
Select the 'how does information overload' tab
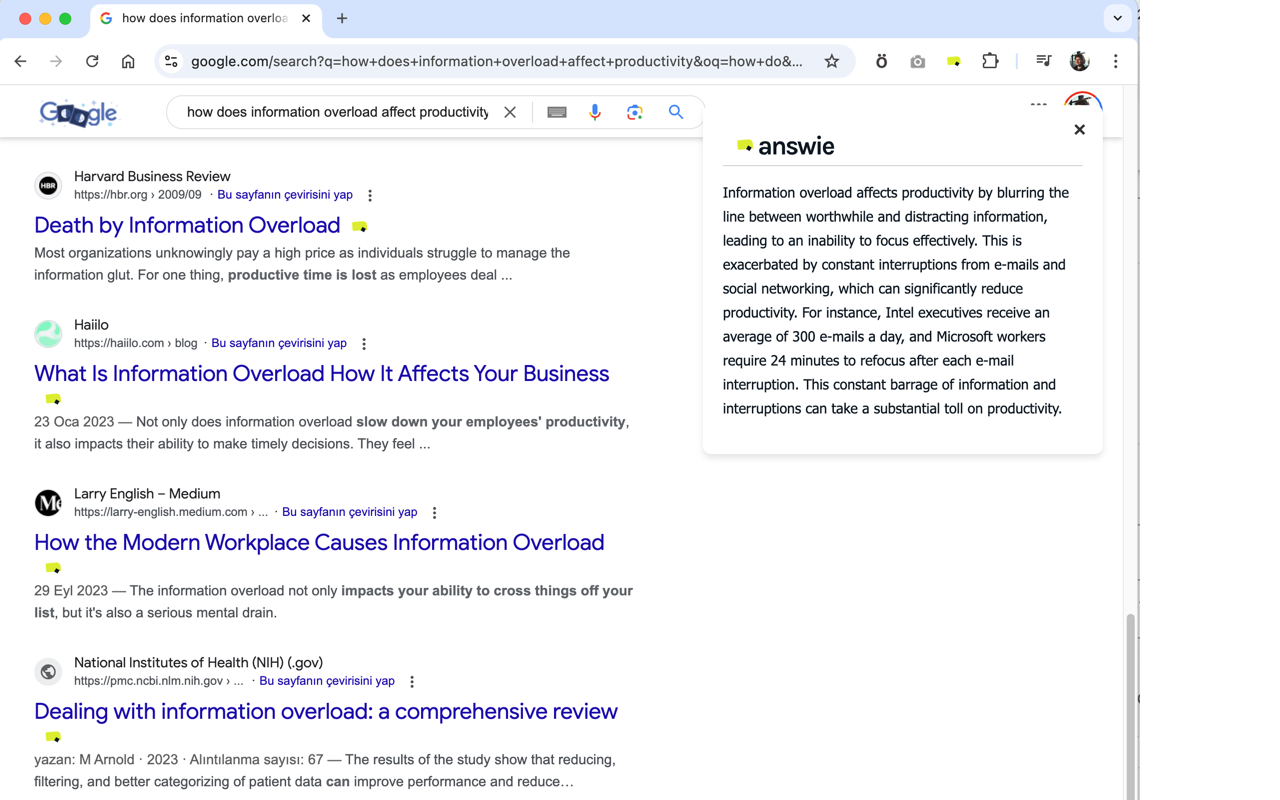pos(205,18)
